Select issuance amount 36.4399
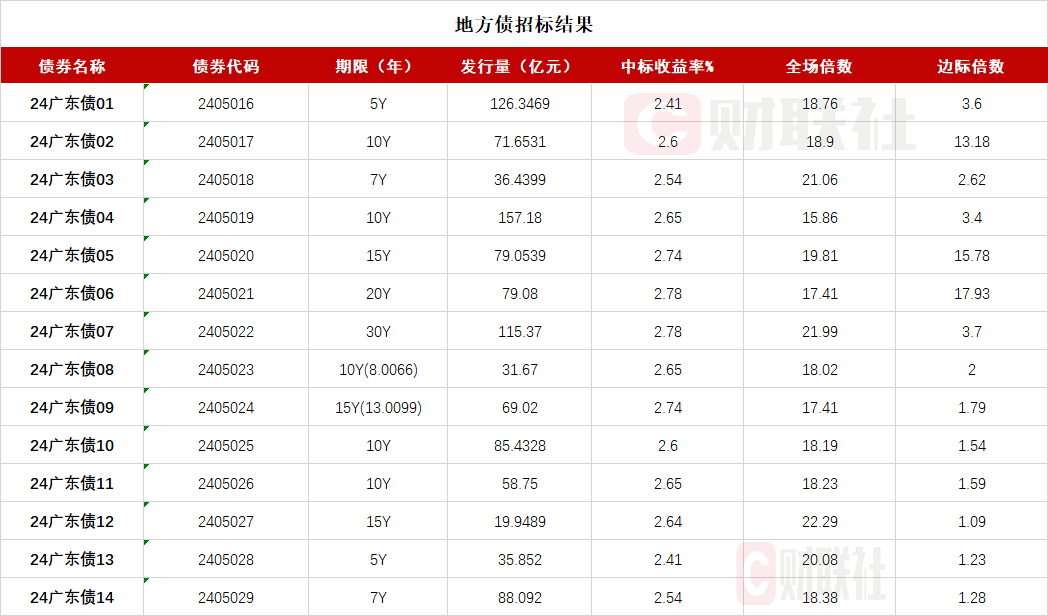 pyautogui.click(x=520, y=180)
